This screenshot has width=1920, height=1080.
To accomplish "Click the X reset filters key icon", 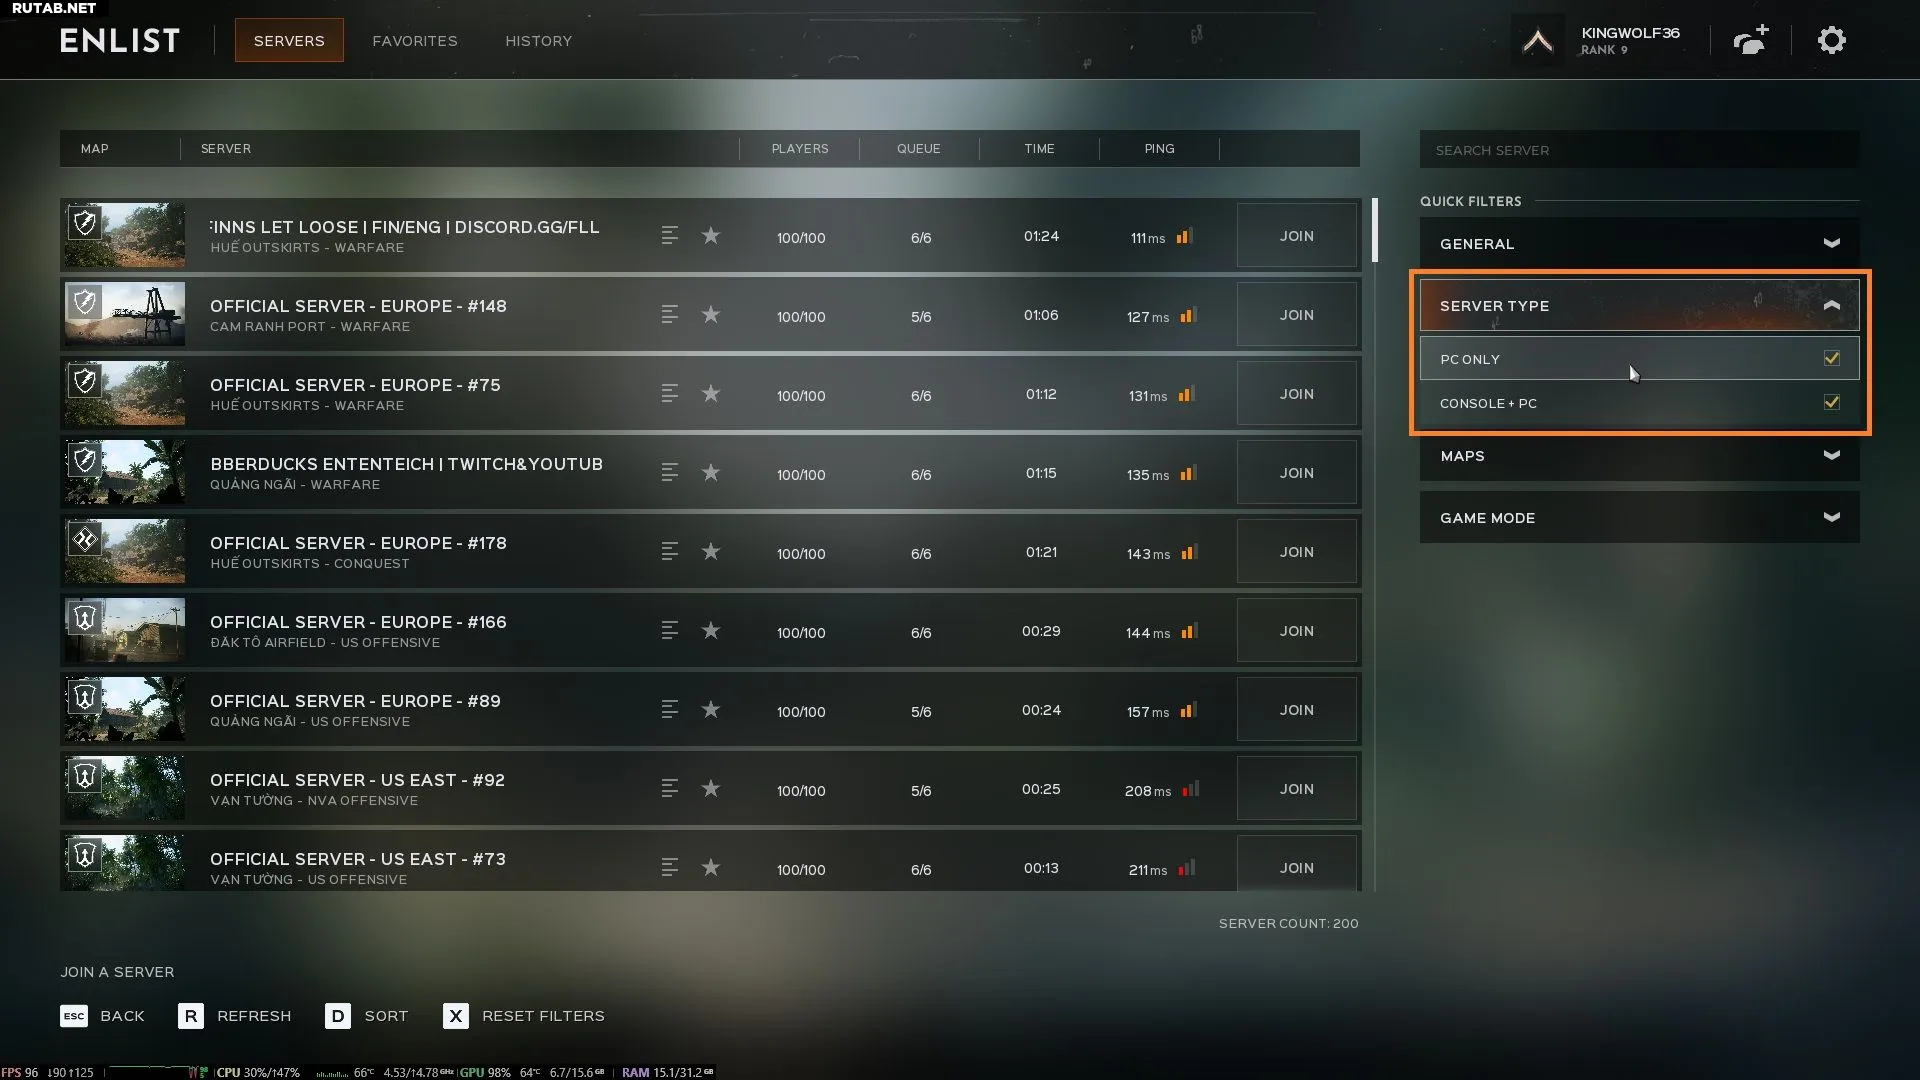I will [456, 1016].
